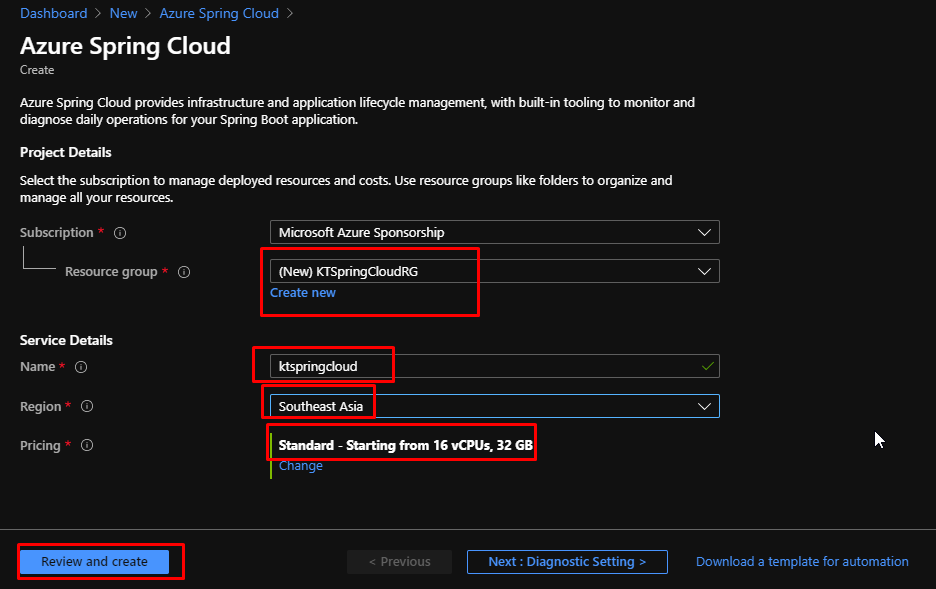Click the Standard pricing tier text

point(405,445)
